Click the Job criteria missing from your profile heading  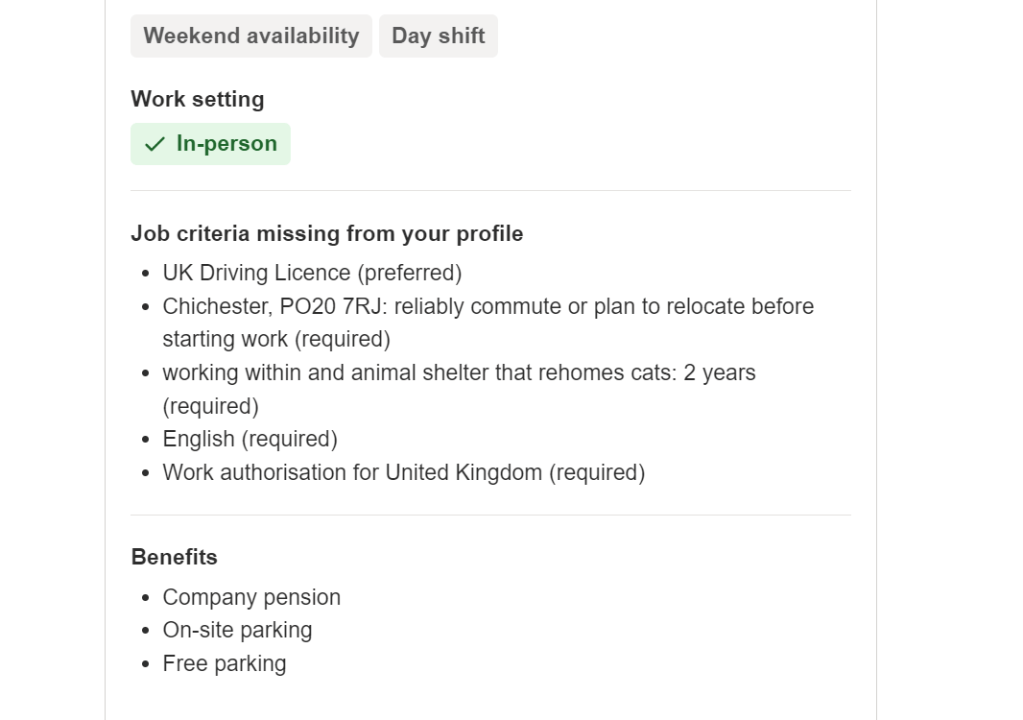click(327, 233)
